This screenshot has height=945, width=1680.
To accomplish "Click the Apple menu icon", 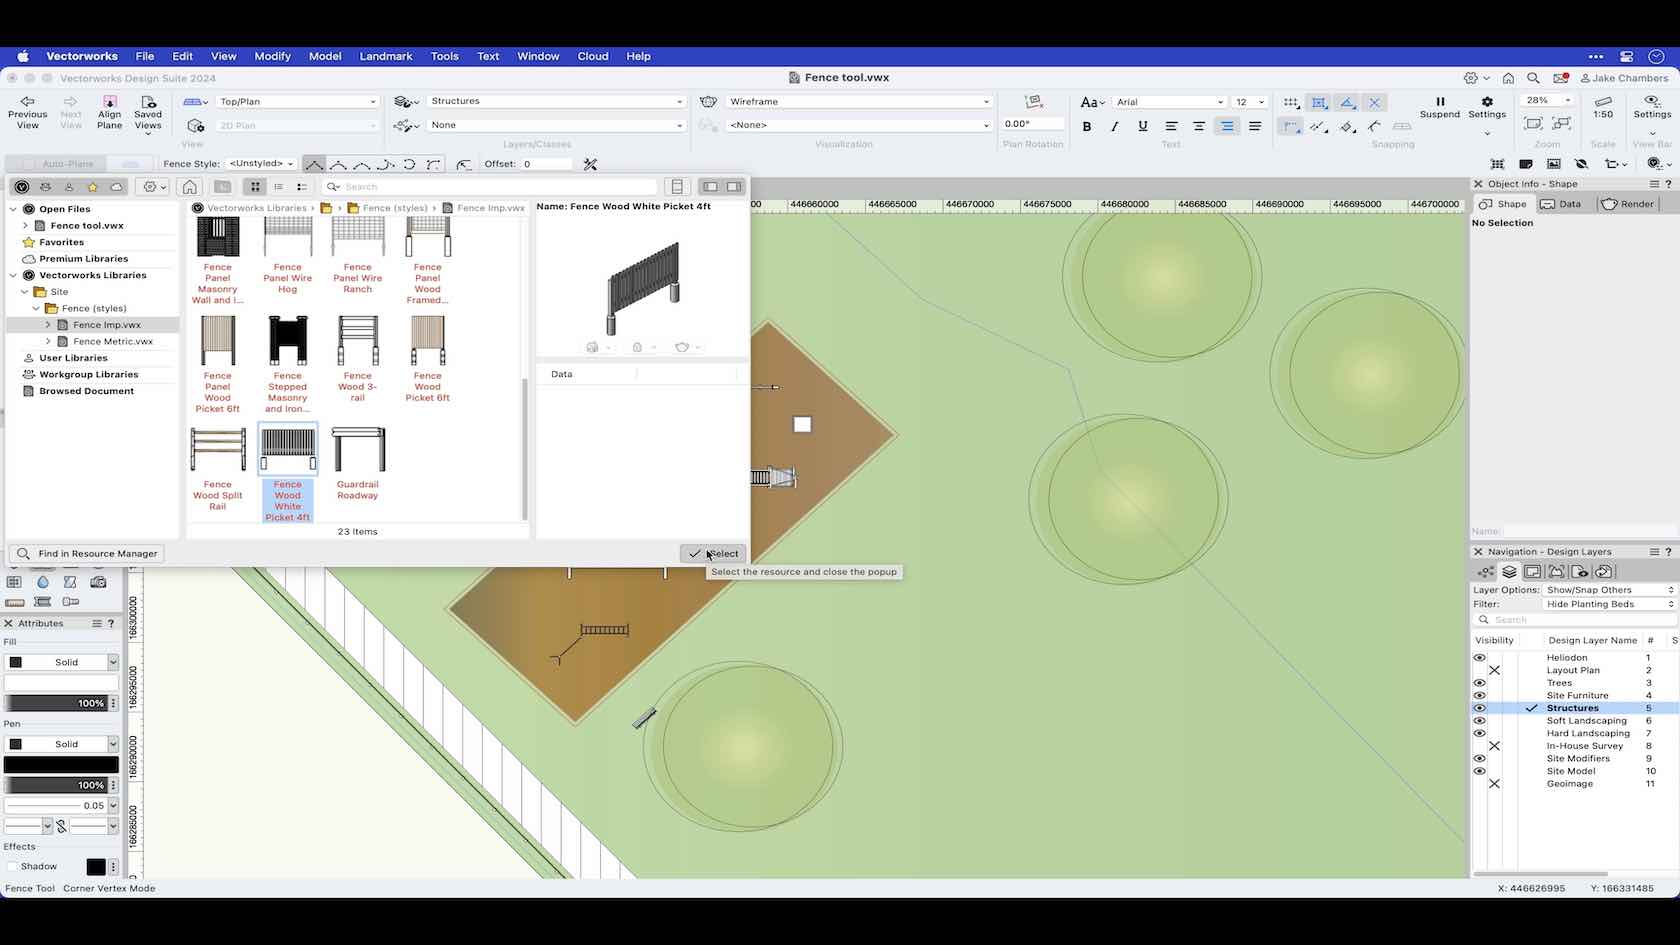I will tap(22, 56).
